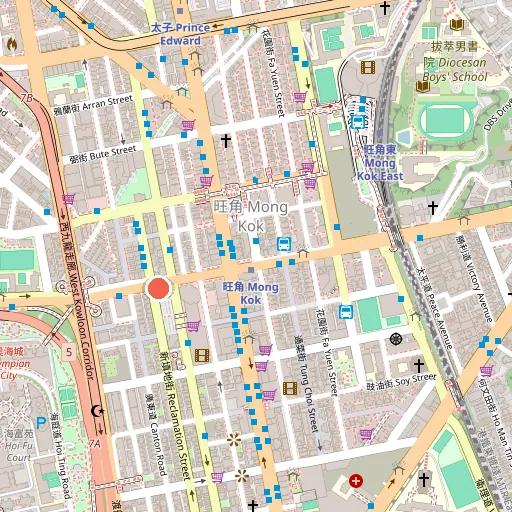Select the Soy Street label

pyautogui.click(x=401, y=381)
